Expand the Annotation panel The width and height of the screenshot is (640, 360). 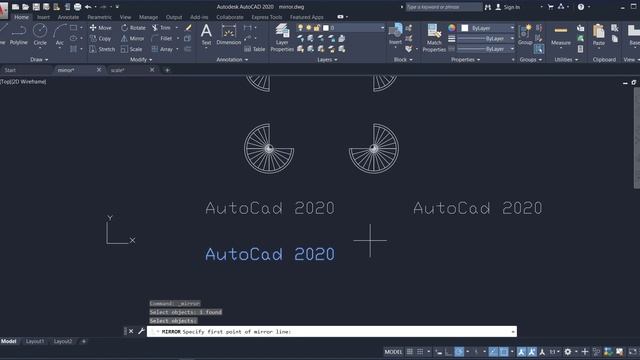coord(232,60)
